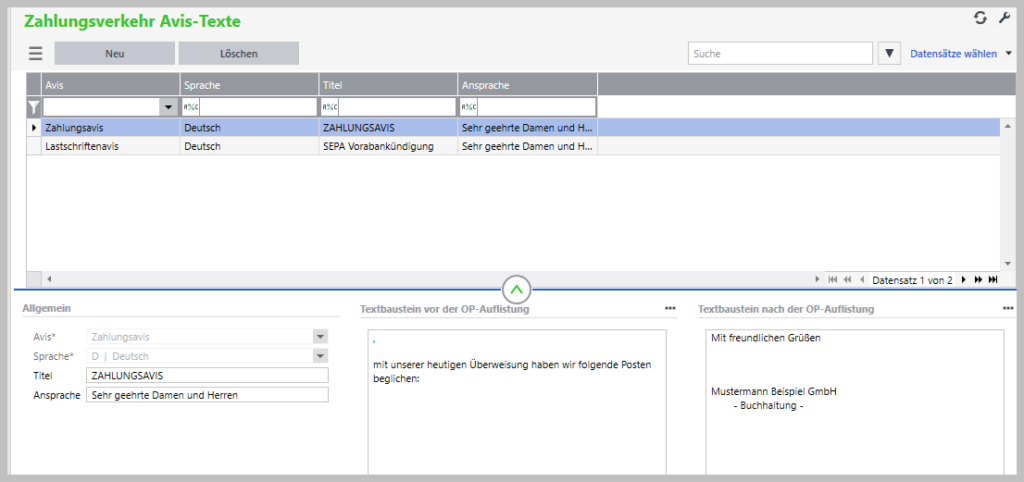
Task: Click the filter funnel icon in the grid
Action: click(33, 107)
